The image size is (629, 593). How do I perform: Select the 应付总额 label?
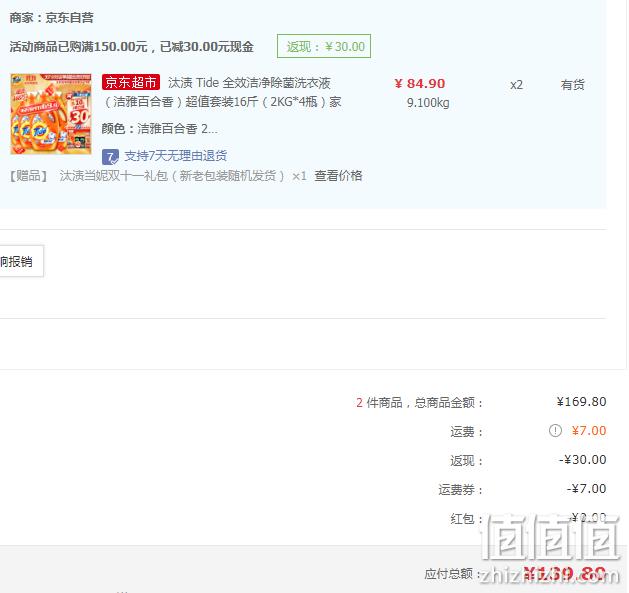(x=449, y=574)
